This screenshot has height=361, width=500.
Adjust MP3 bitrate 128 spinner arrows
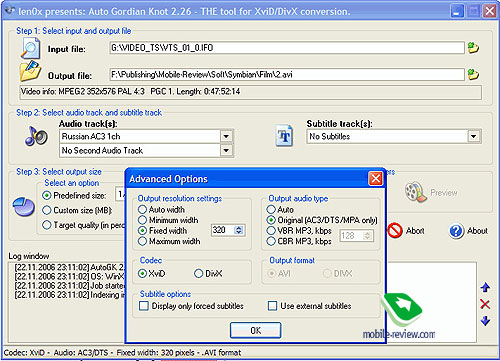click(367, 236)
